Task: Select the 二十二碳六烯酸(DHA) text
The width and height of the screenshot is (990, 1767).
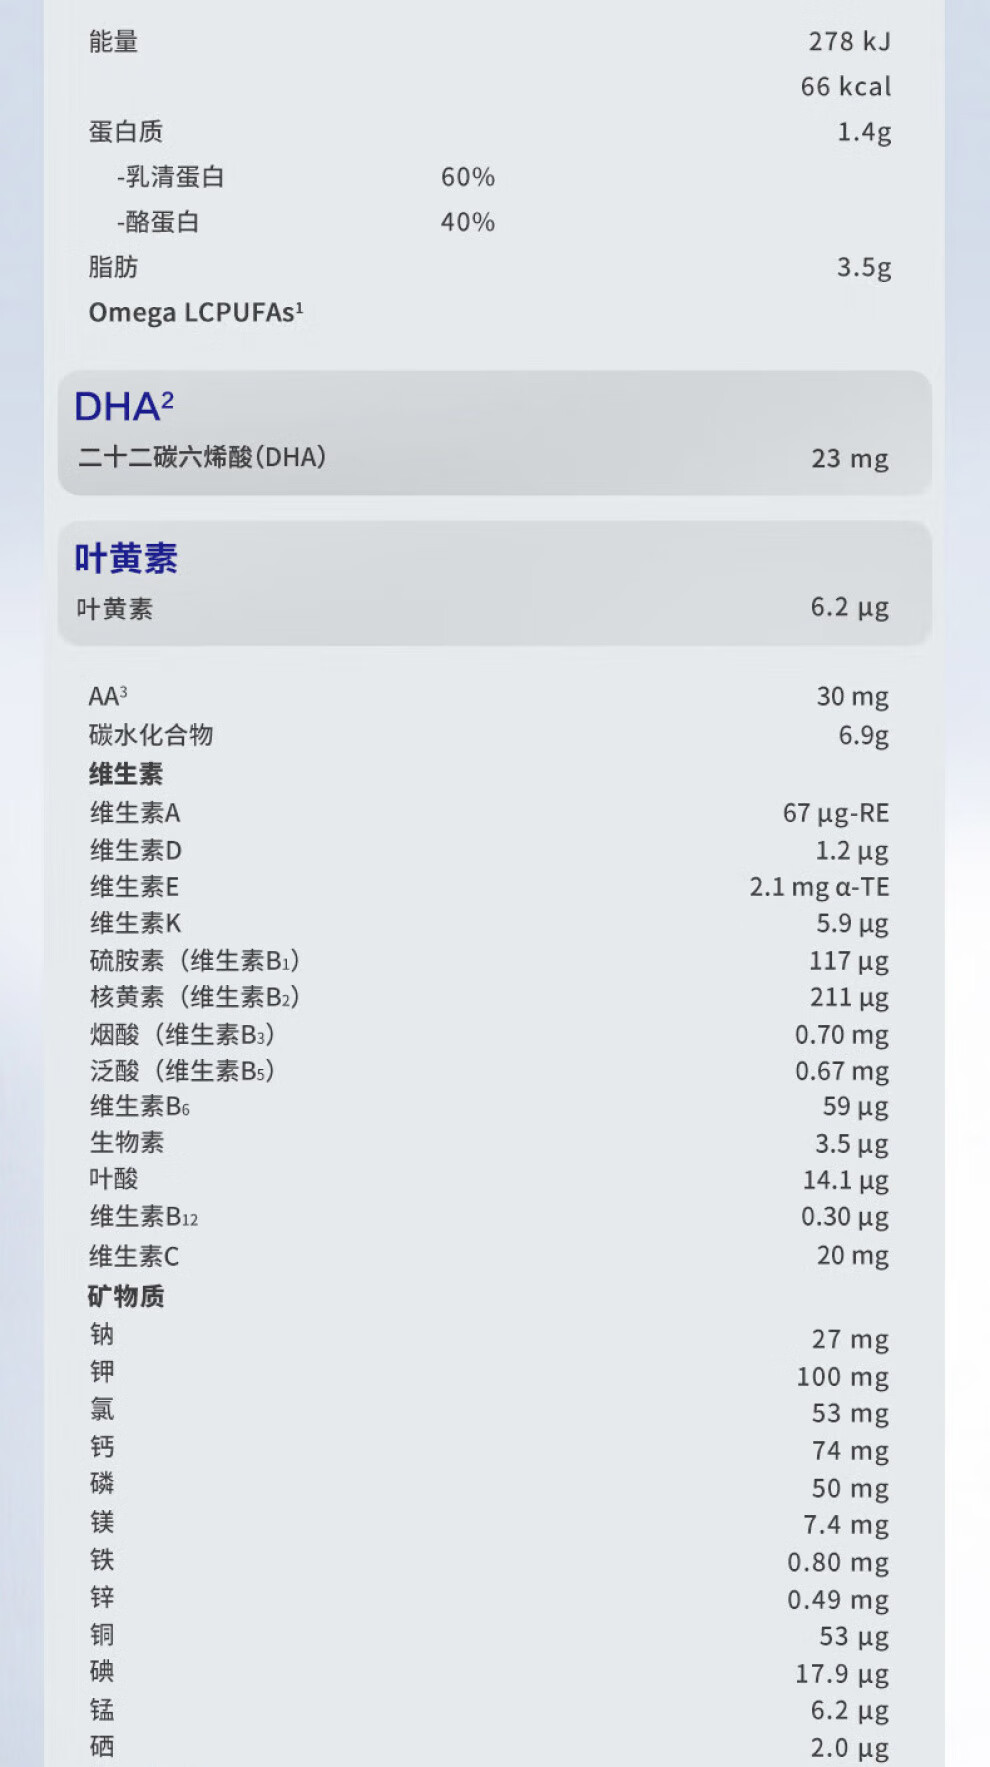Action: pyautogui.click(x=202, y=458)
